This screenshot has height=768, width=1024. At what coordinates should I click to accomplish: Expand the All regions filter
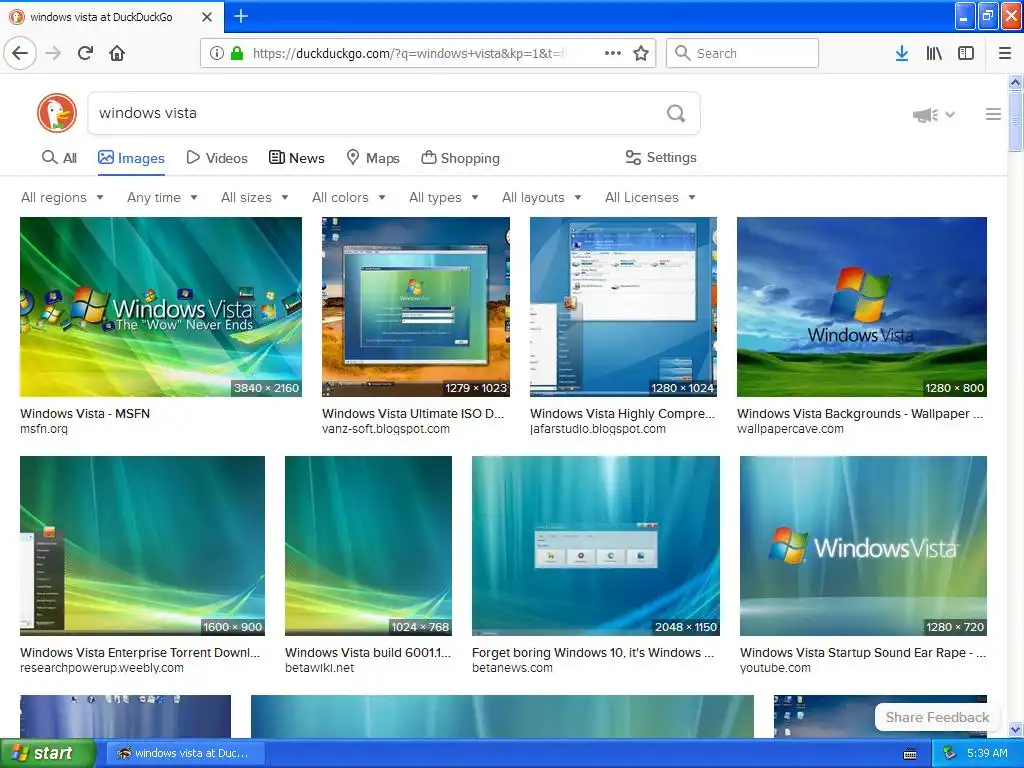coord(62,197)
